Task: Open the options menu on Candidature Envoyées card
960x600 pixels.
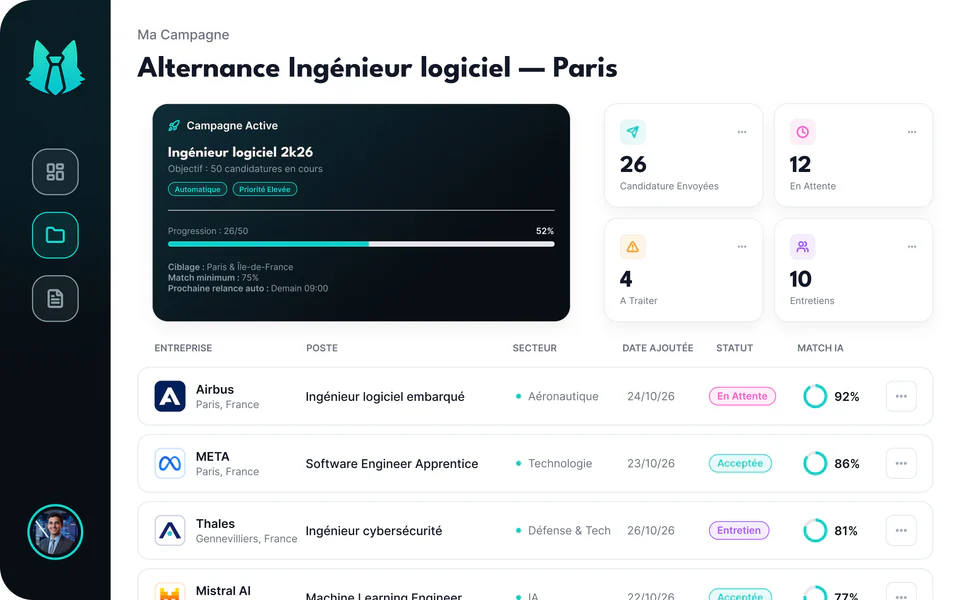Action: [x=742, y=132]
